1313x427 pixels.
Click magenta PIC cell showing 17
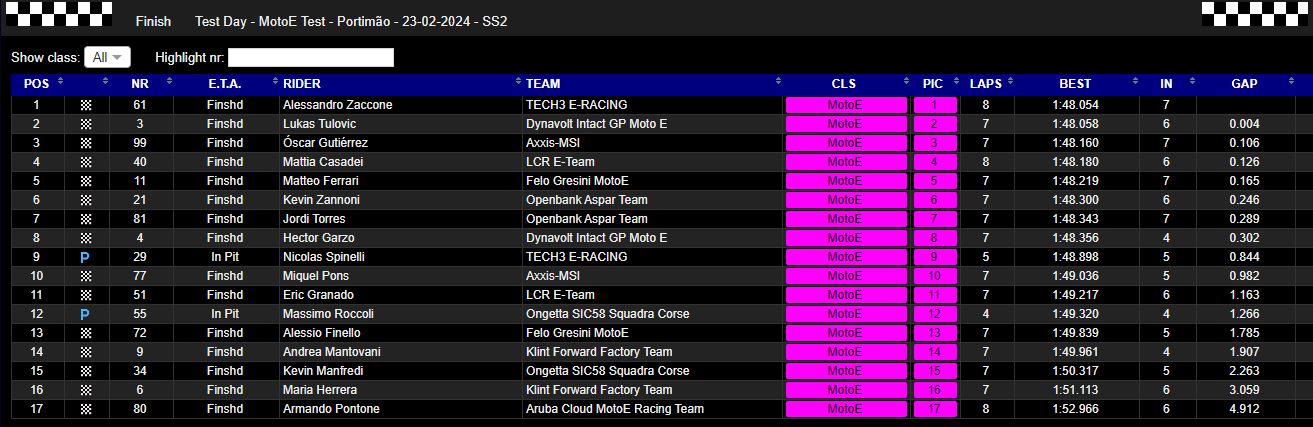point(934,409)
